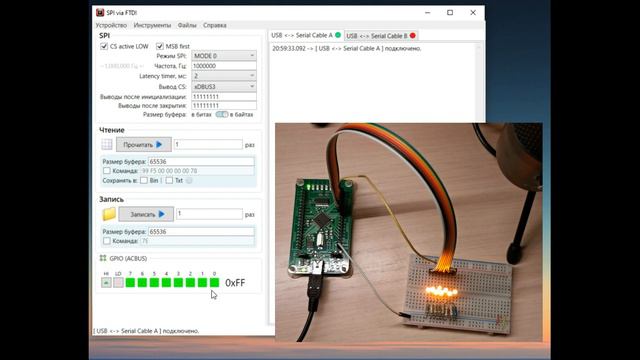This screenshot has height=360, width=640.
Task: Click the Записать write button
Action: tap(146, 214)
